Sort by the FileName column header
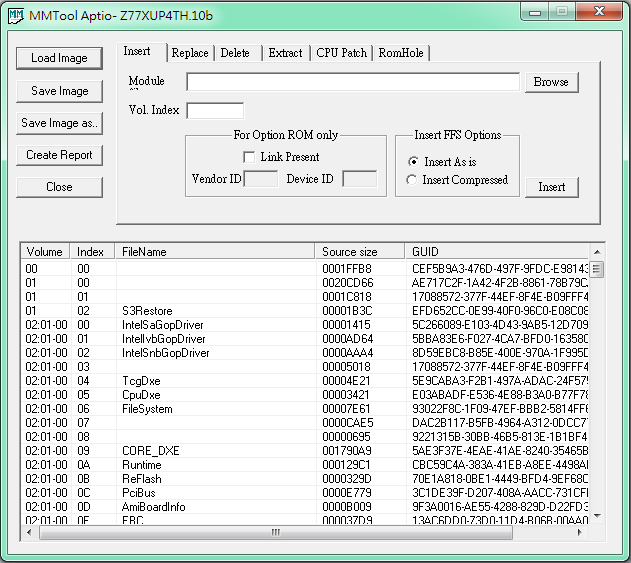This screenshot has height=563, width=631. tap(215, 252)
